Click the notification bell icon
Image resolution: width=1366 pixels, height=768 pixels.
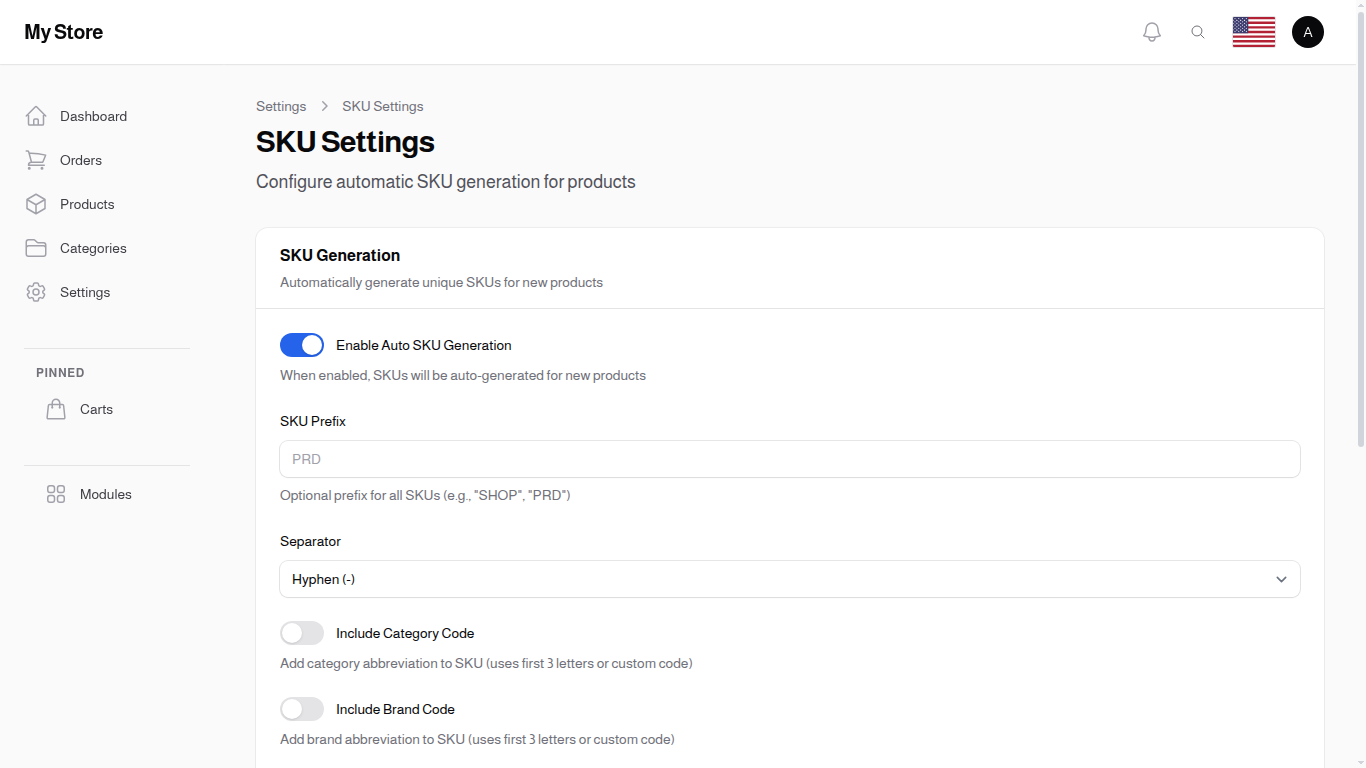1151,31
